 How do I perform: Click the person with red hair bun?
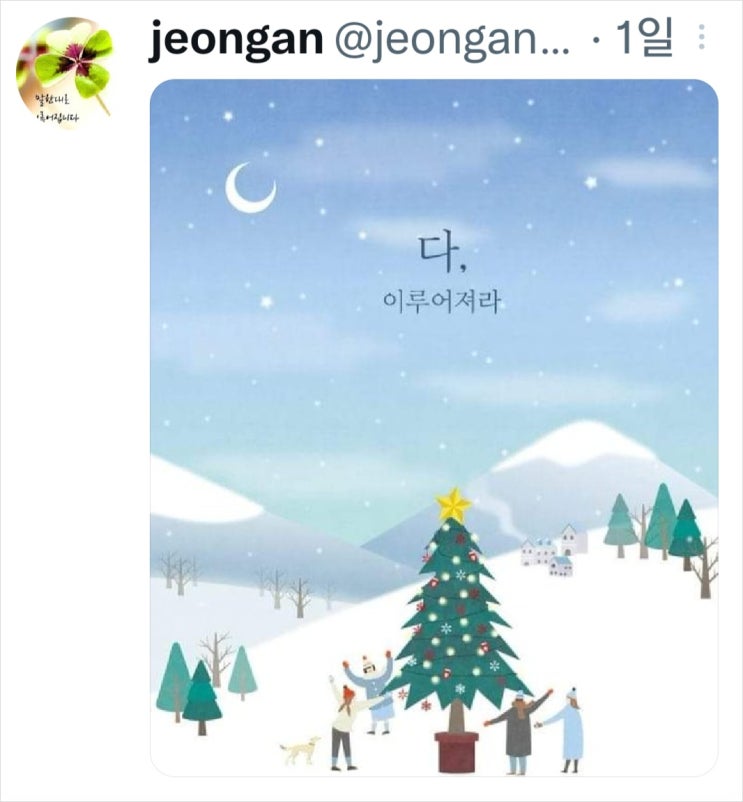pyautogui.click(x=345, y=723)
